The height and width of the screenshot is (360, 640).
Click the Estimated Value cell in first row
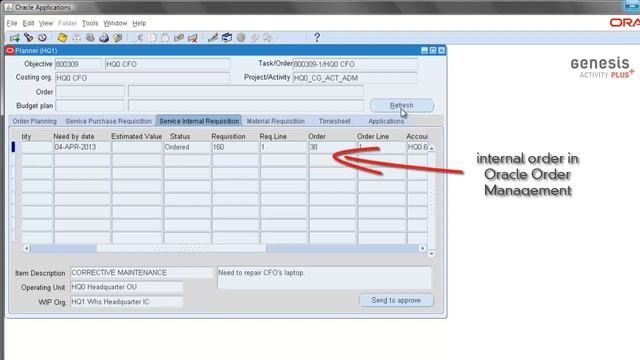[x=137, y=147]
